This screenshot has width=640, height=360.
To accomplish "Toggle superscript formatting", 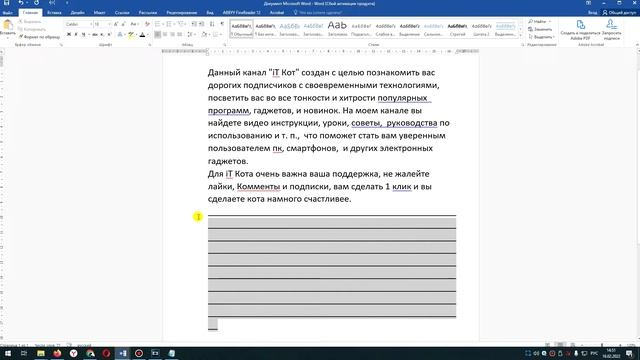I will 109,35.
